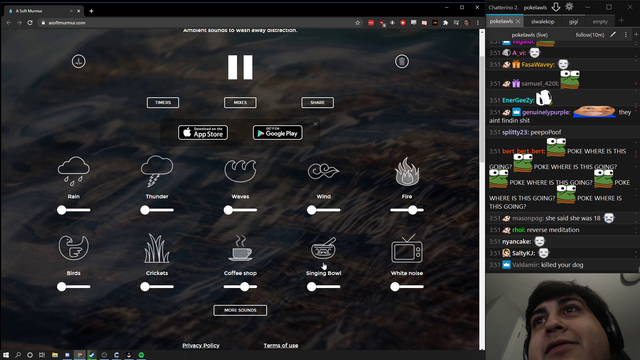Add a new Chatterino tab
Viewport: 640px width, 360px height.
[621, 20]
